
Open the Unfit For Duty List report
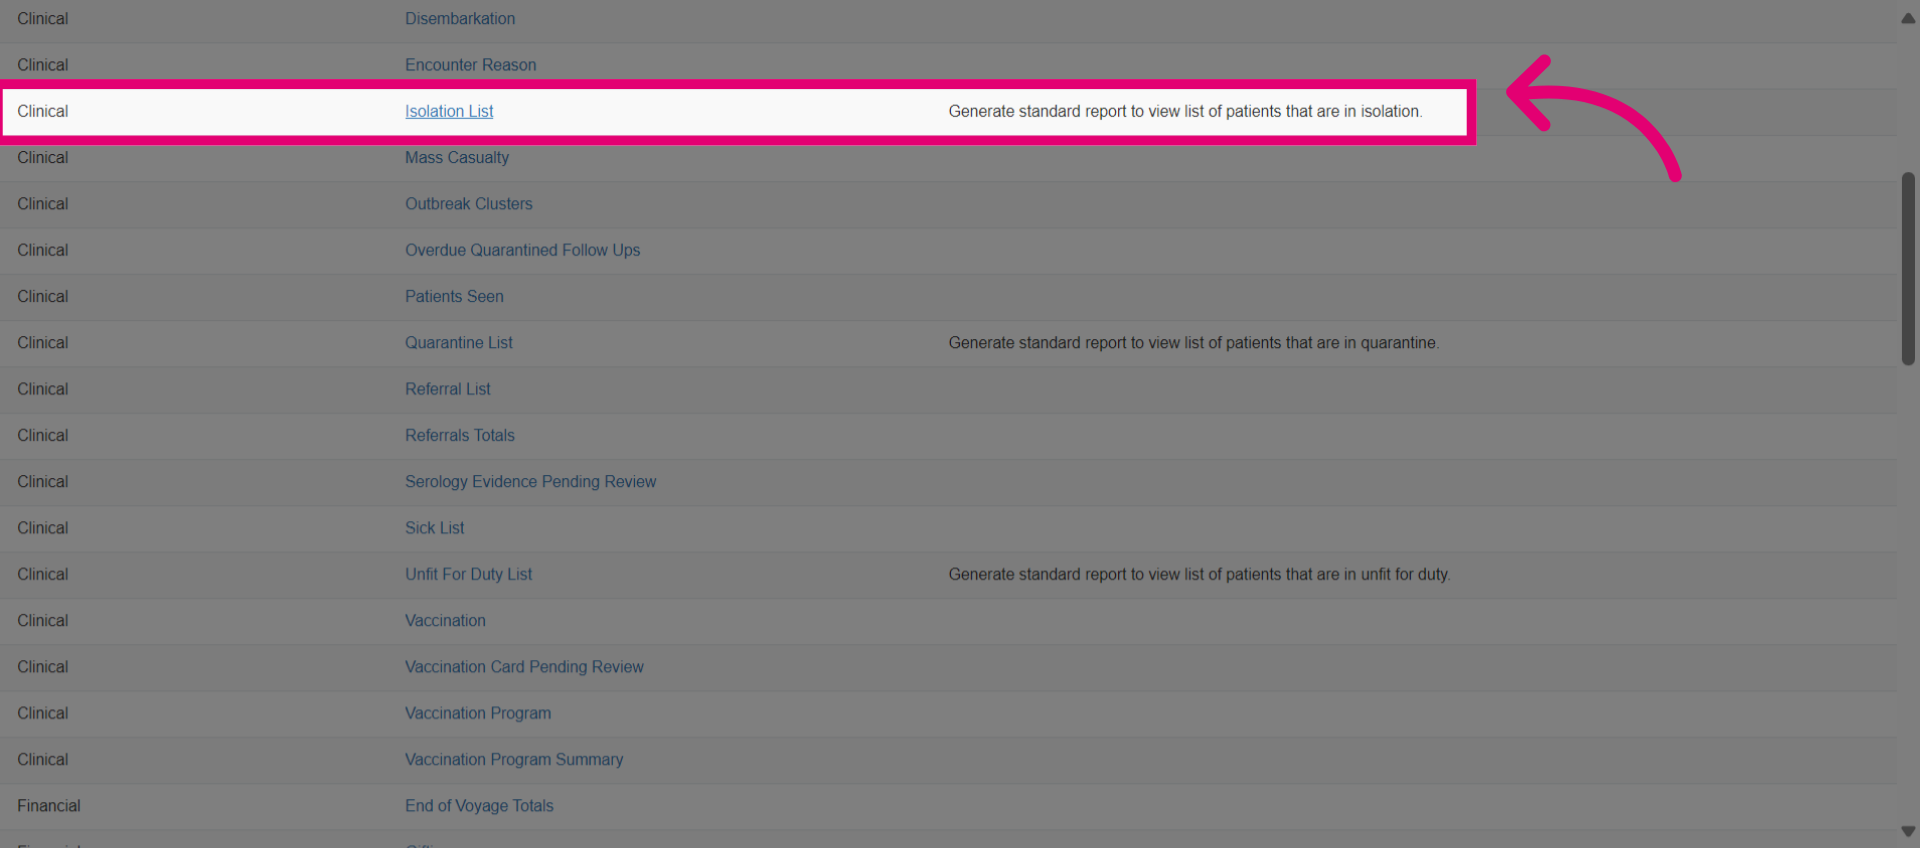coord(469,574)
